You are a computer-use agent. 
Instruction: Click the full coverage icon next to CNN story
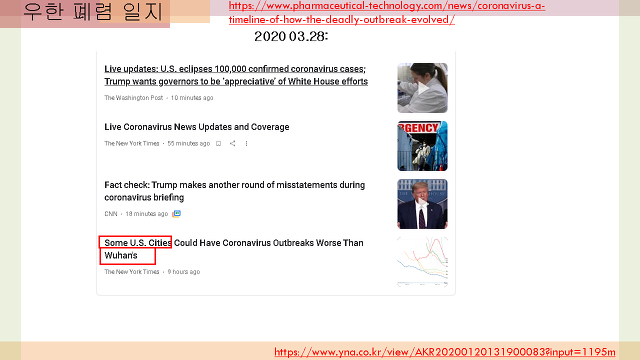(176, 213)
